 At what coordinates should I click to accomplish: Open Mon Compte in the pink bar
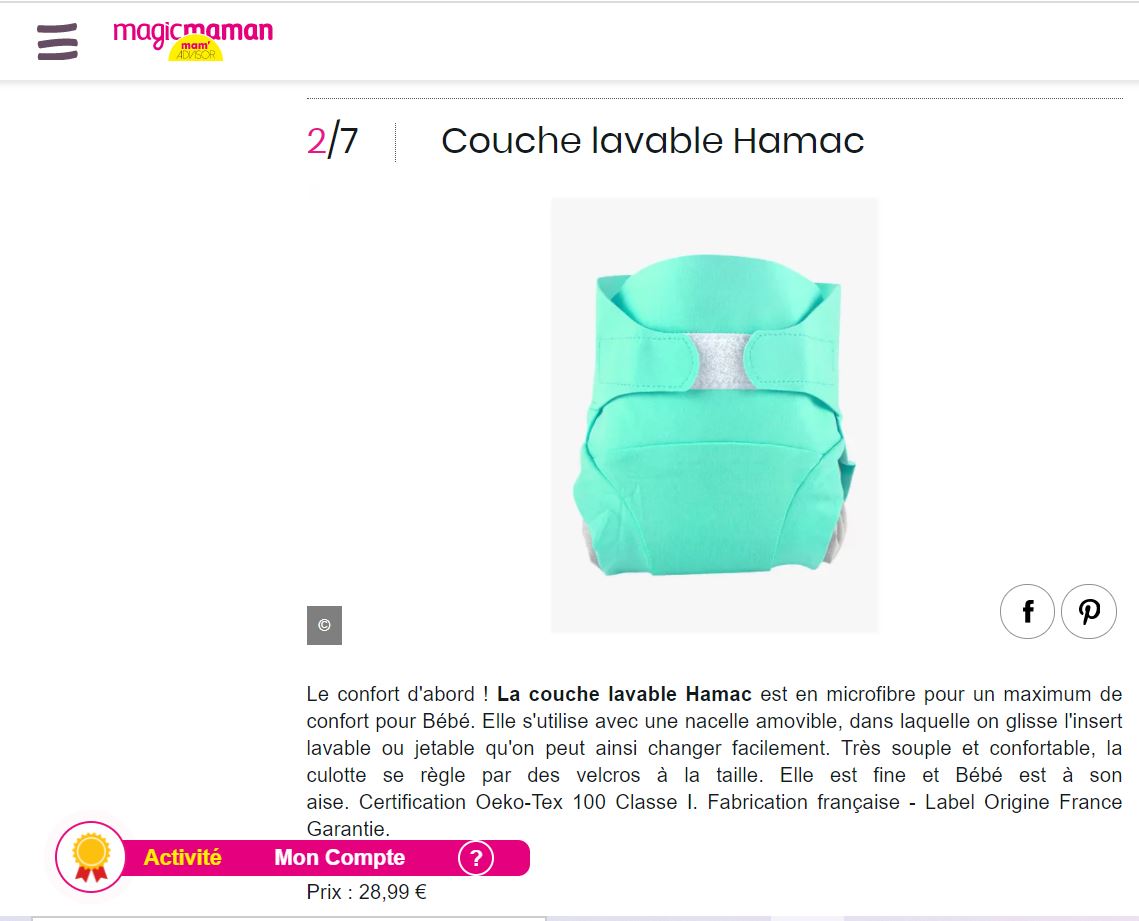pyautogui.click(x=339, y=858)
